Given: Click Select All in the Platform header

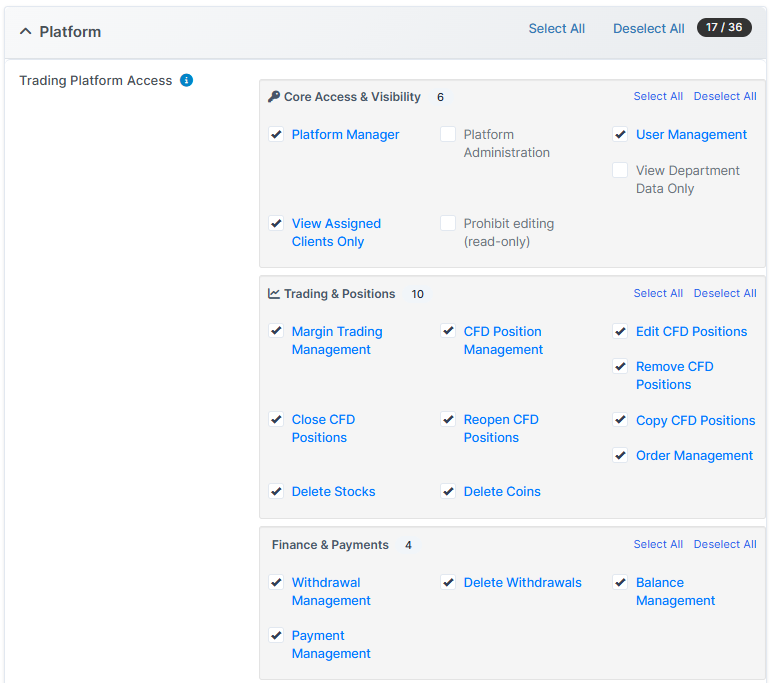Looking at the screenshot, I should point(556,28).
